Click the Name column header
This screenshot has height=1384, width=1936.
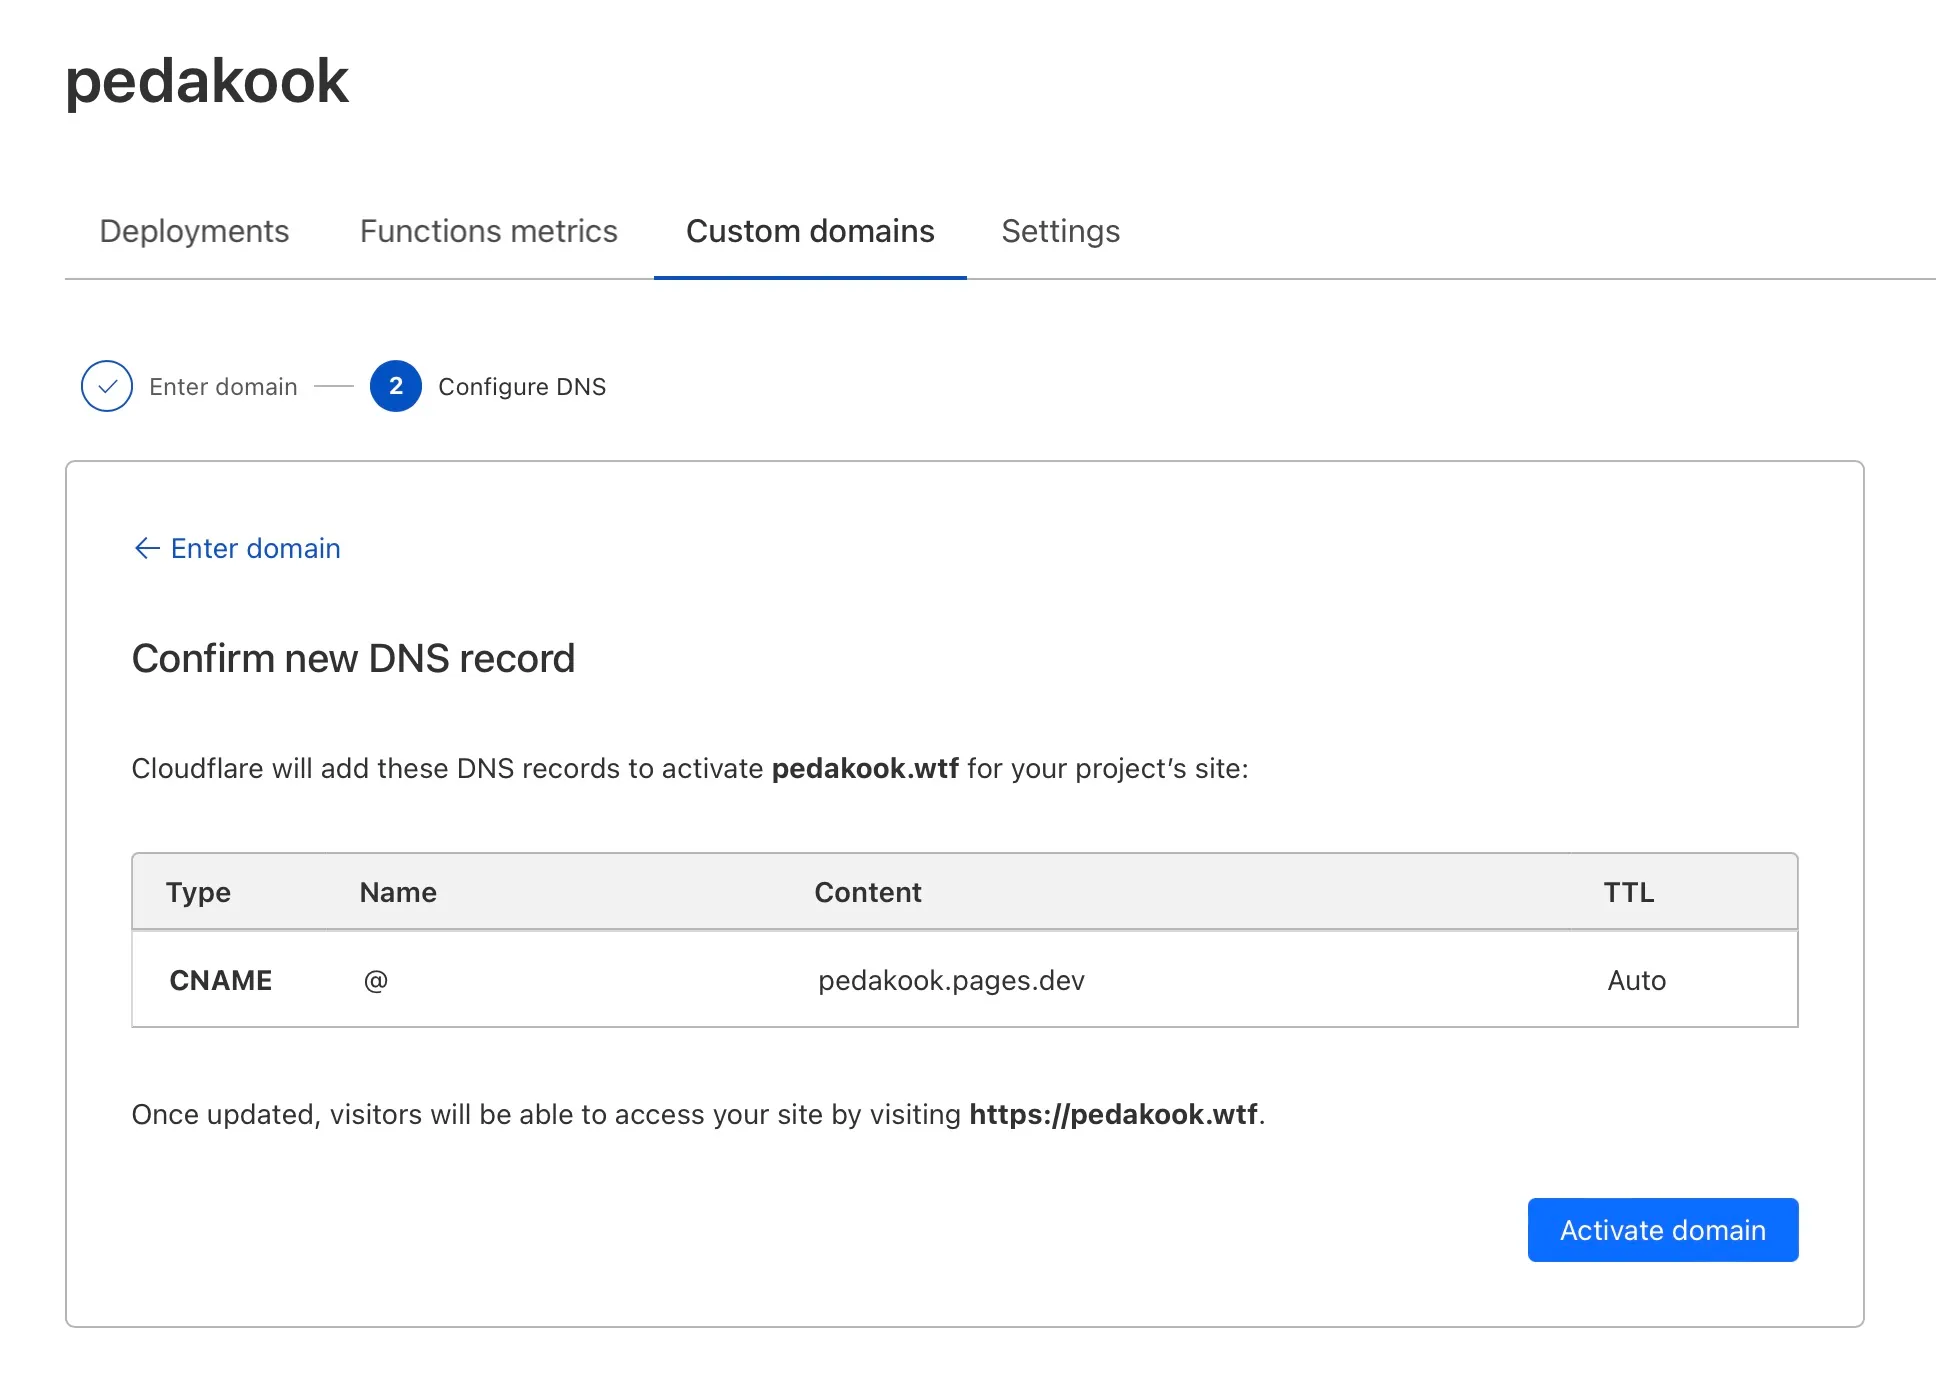[398, 892]
